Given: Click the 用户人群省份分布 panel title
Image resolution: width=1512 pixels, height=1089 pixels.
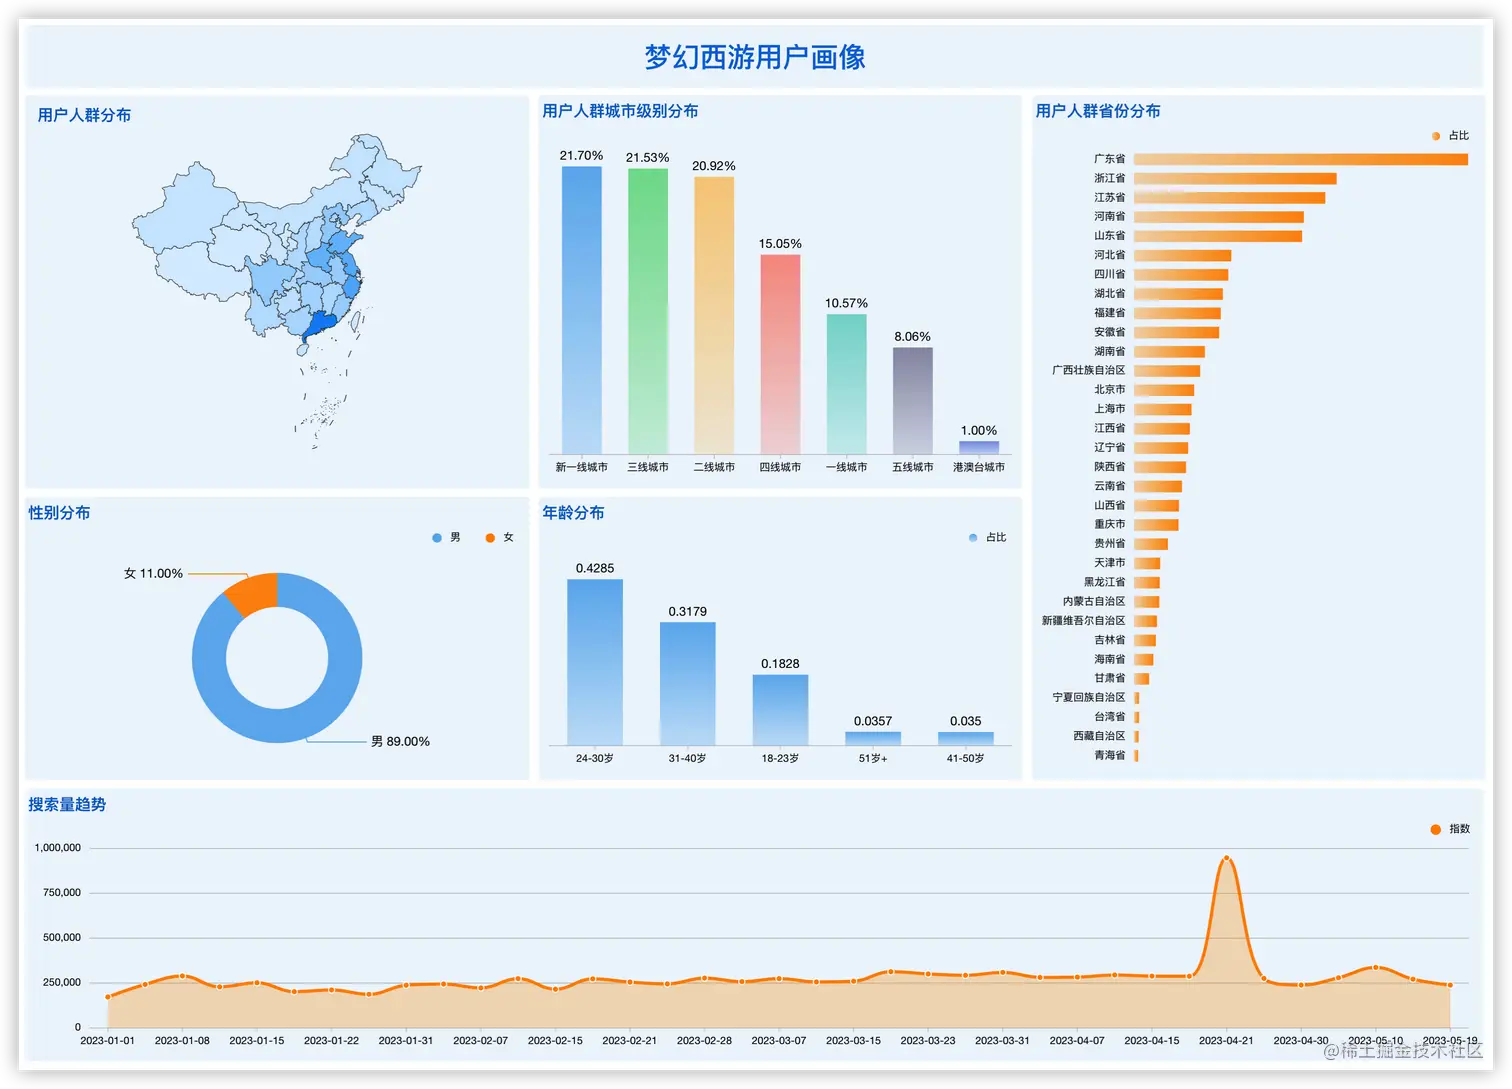Looking at the screenshot, I should click(x=1098, y=111).
